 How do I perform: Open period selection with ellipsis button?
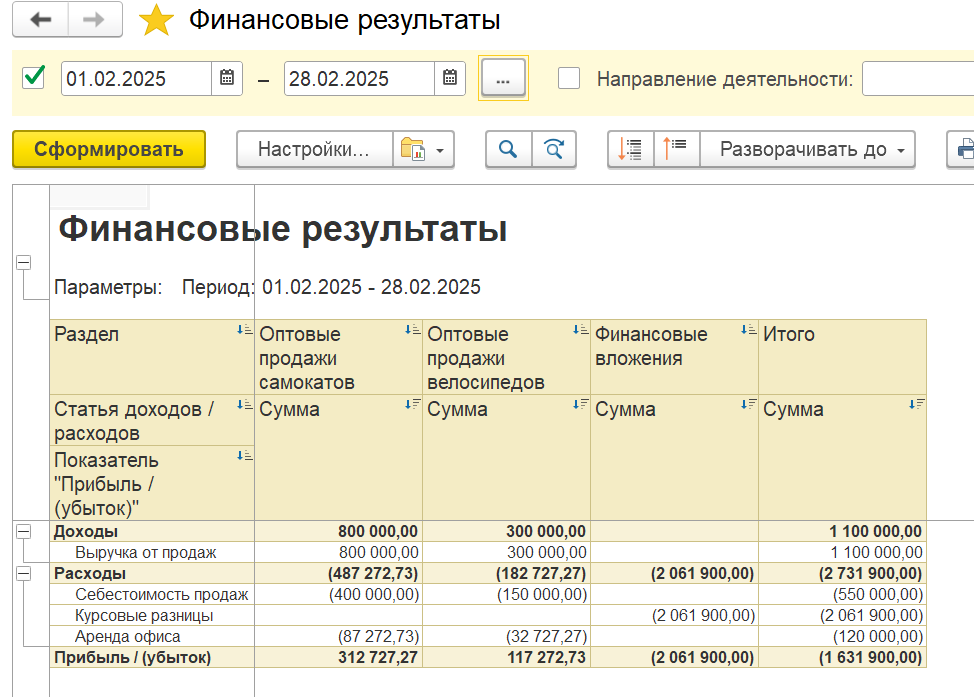[x=503, y=78]
